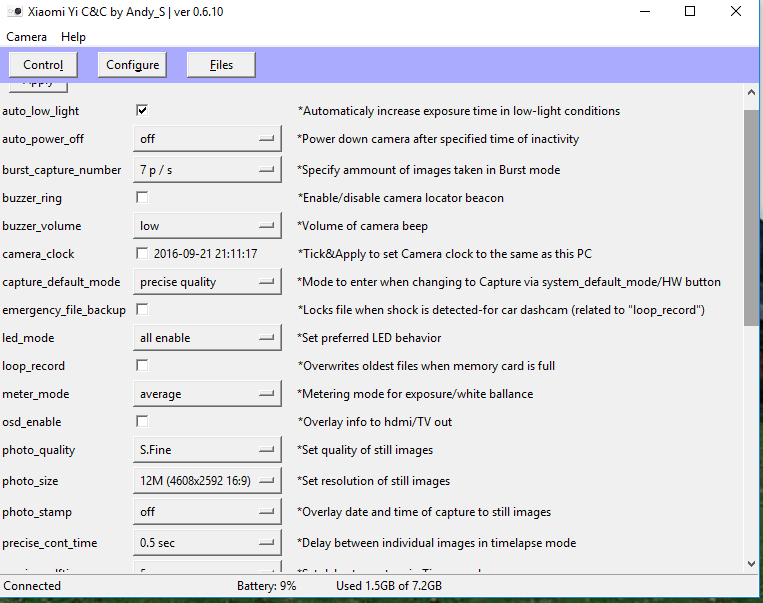The image size is (763, 603).
Task: Click the scrollbar down arrow
Action: 751,564
